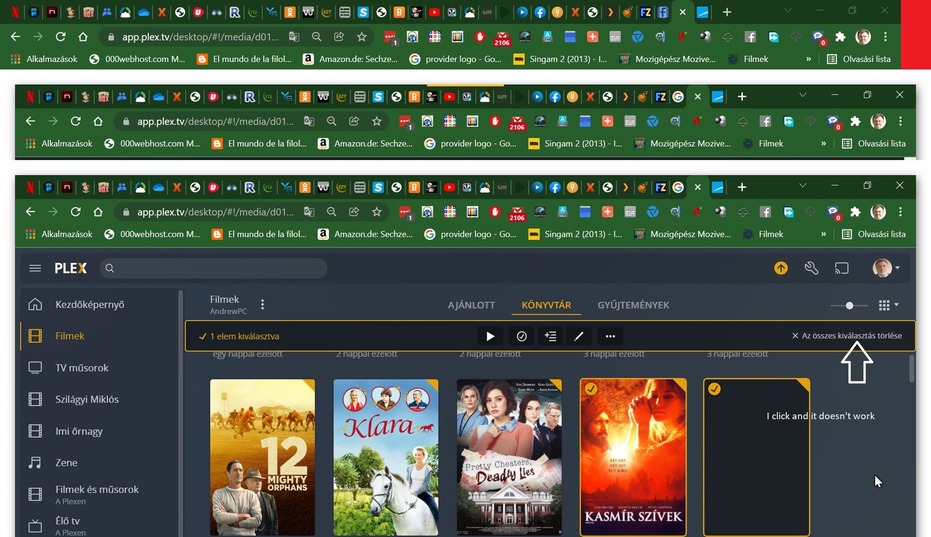Uncheck the blank poster's selection checkmark
The image size is (931, 537).
pos(714,389)
